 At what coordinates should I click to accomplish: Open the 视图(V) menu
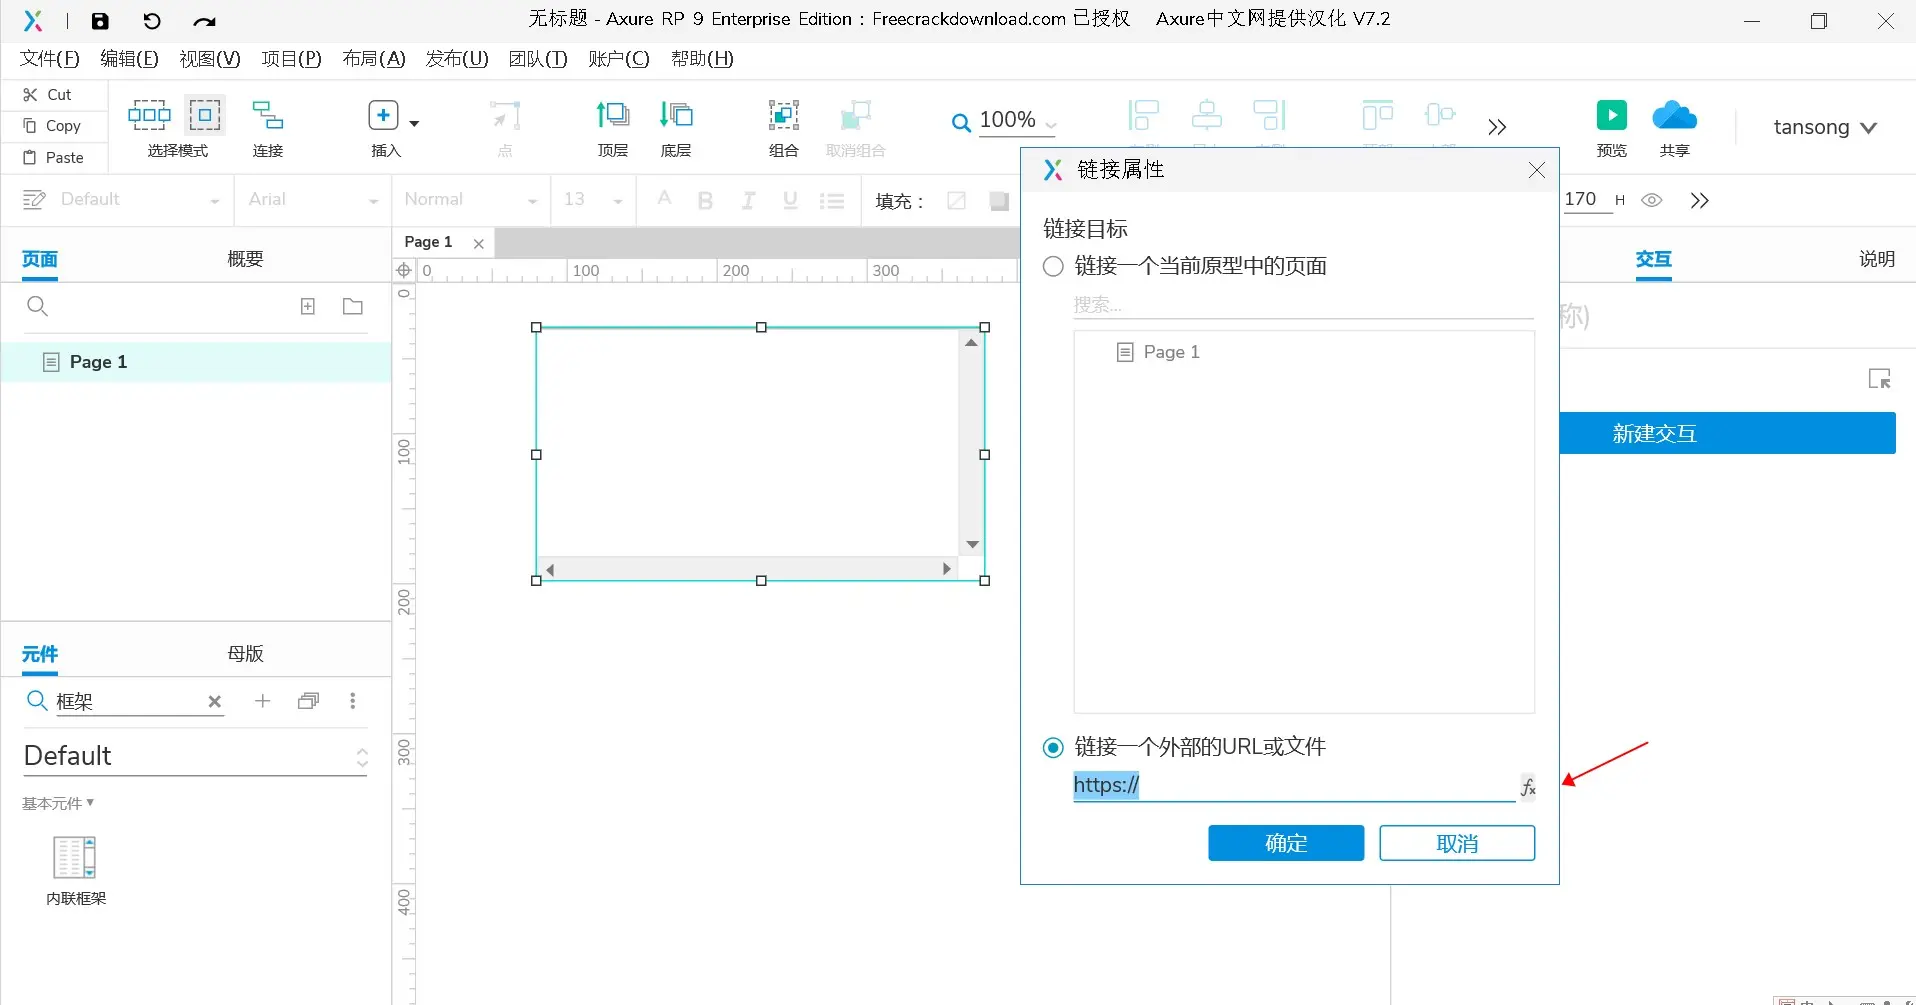210,59
